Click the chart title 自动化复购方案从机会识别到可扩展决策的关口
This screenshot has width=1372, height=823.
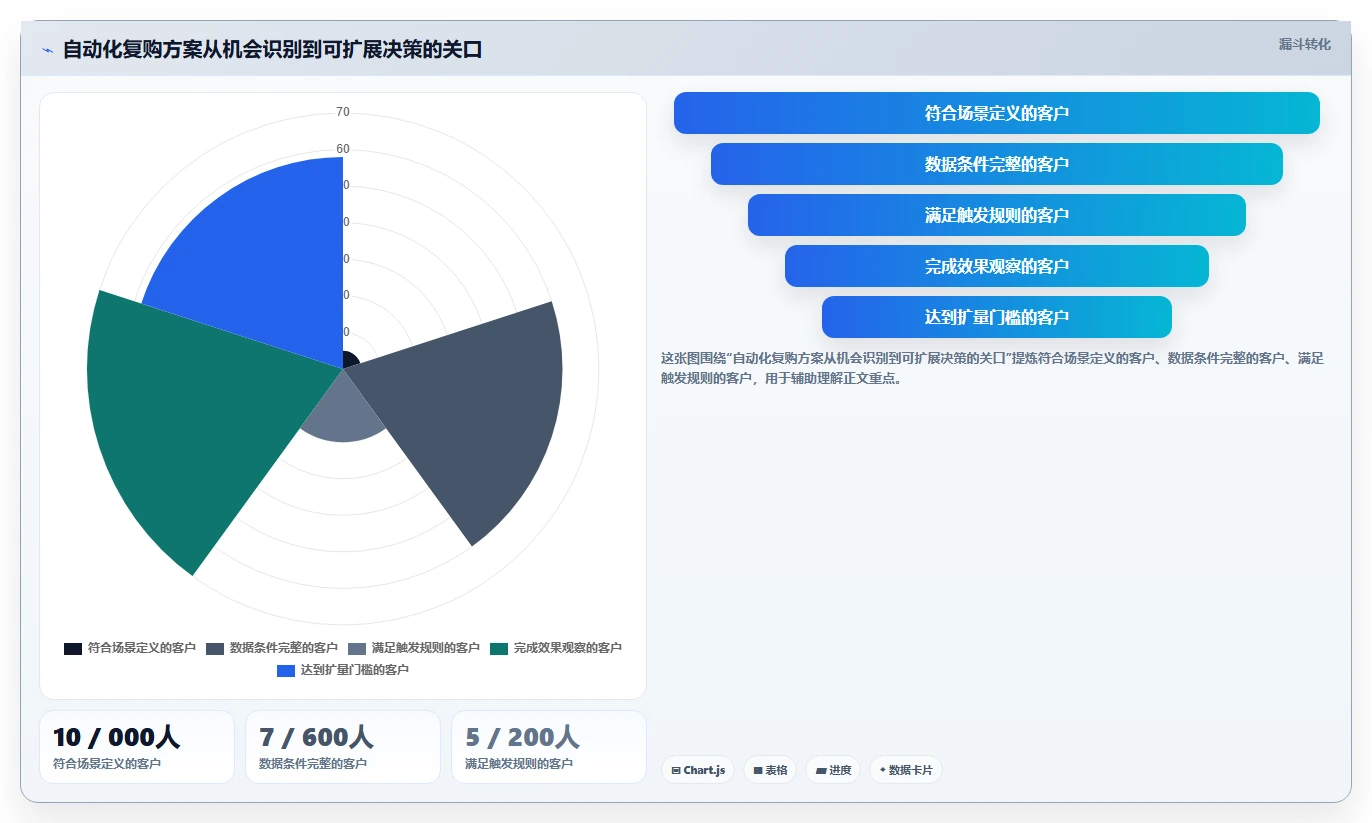[x=272, y=50]
